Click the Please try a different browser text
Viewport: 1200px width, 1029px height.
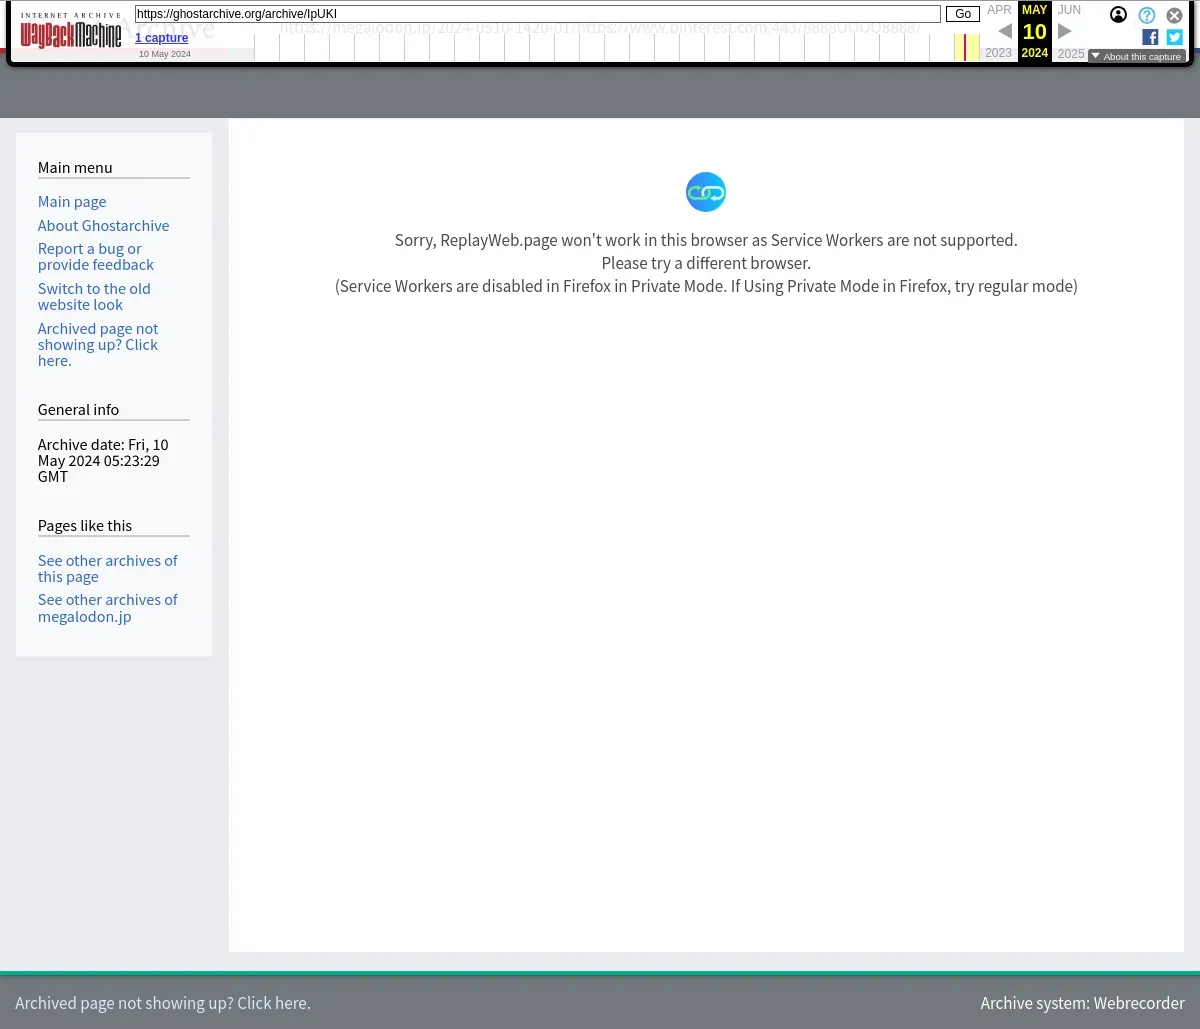tap(706, 264)
